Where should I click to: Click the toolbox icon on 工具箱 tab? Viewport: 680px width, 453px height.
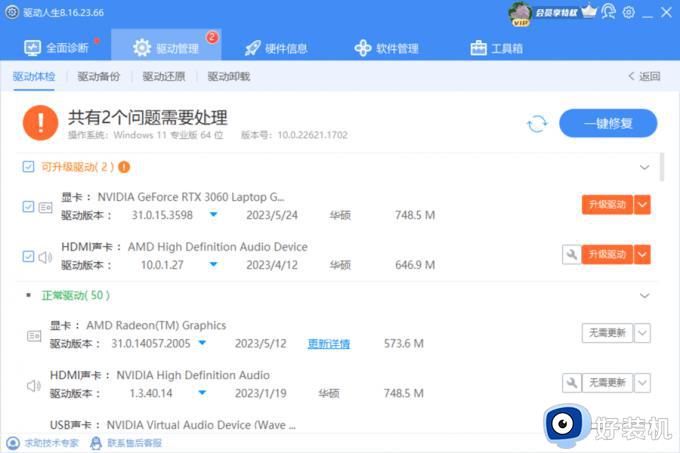478,48
